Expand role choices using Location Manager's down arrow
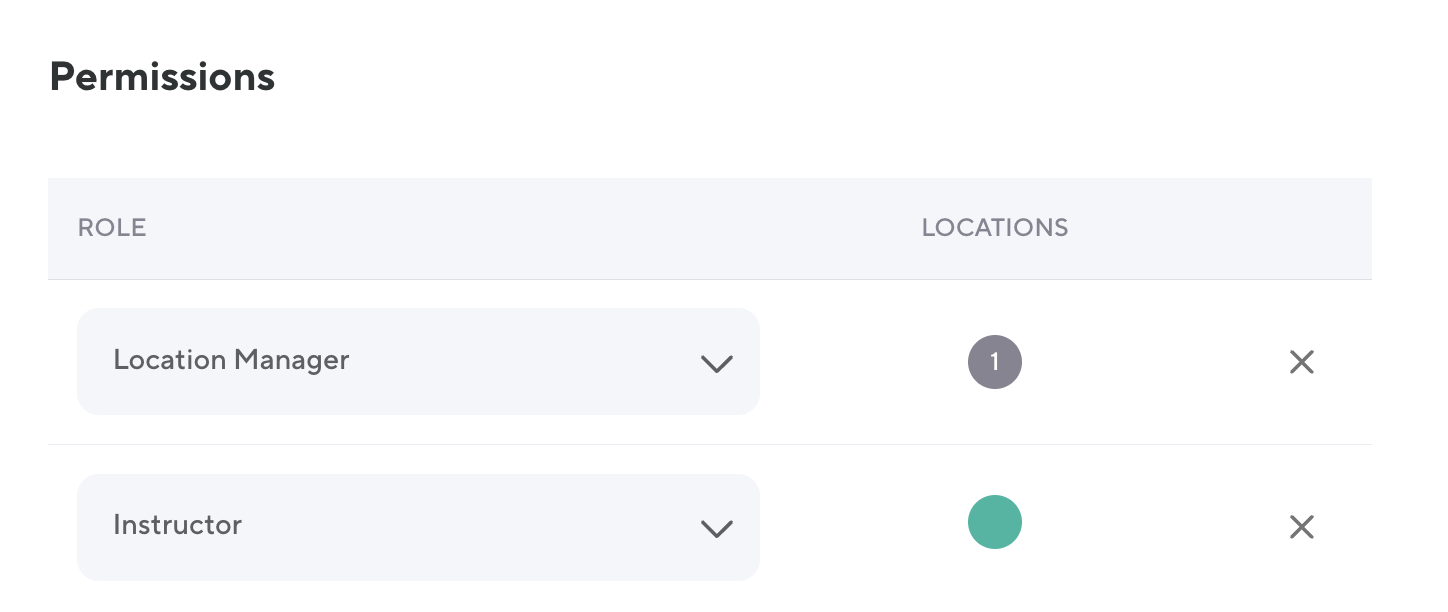Screen dimensions: 1448x612 (x=717, y=363)
